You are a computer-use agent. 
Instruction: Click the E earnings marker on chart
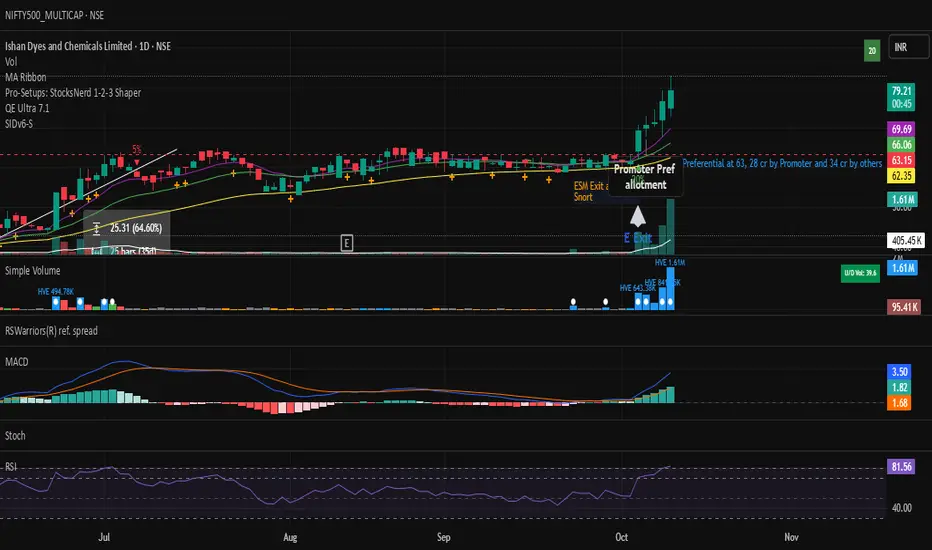[x=347, y=243]
